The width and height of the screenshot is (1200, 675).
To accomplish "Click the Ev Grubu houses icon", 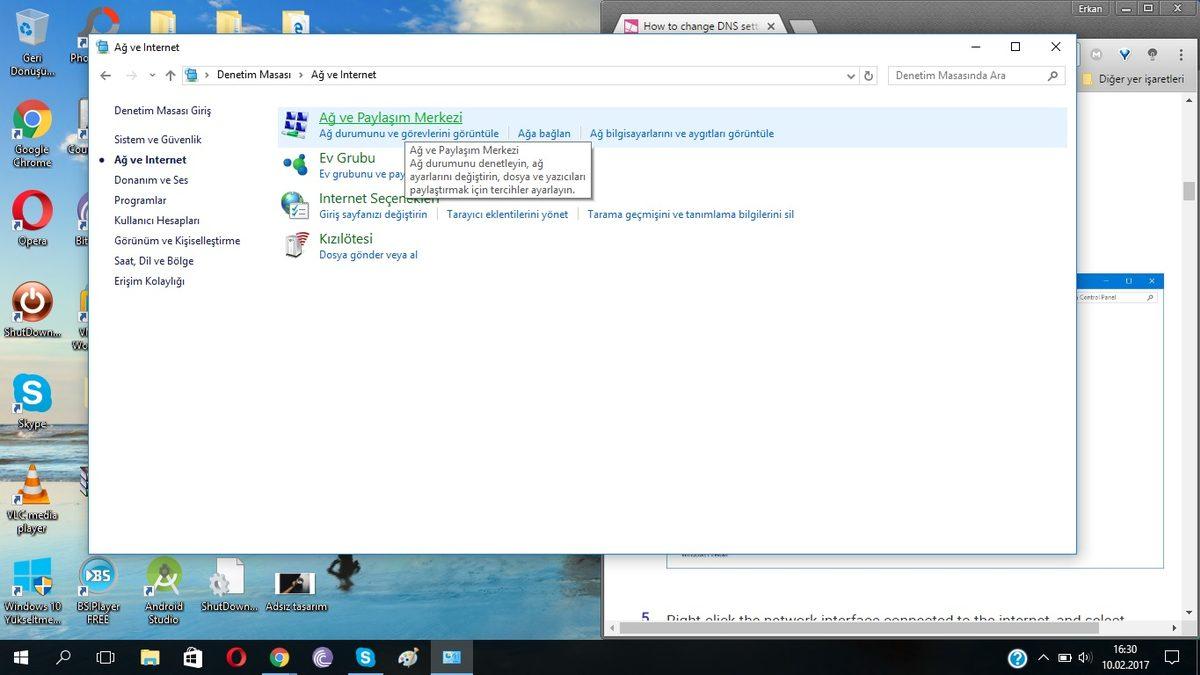I will (294, 164).
